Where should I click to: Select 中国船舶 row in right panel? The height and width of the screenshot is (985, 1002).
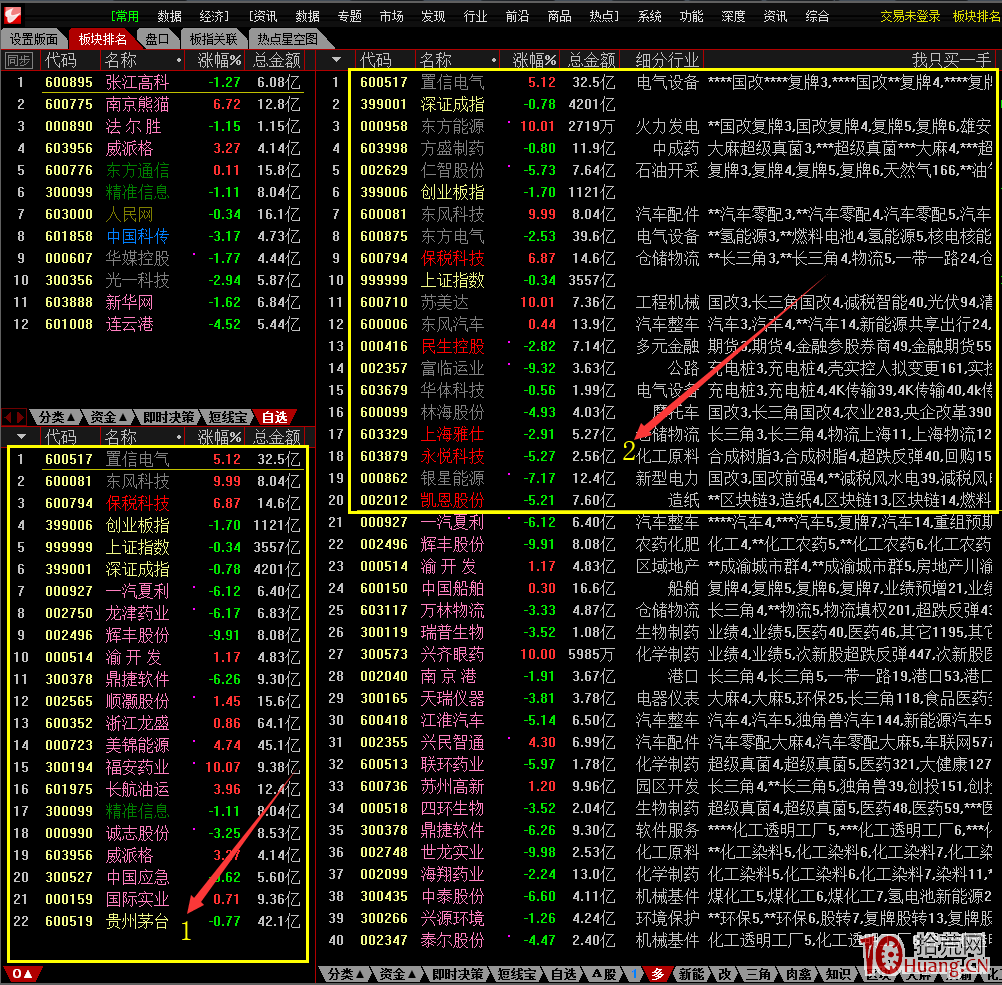click(x=658, y=588)
